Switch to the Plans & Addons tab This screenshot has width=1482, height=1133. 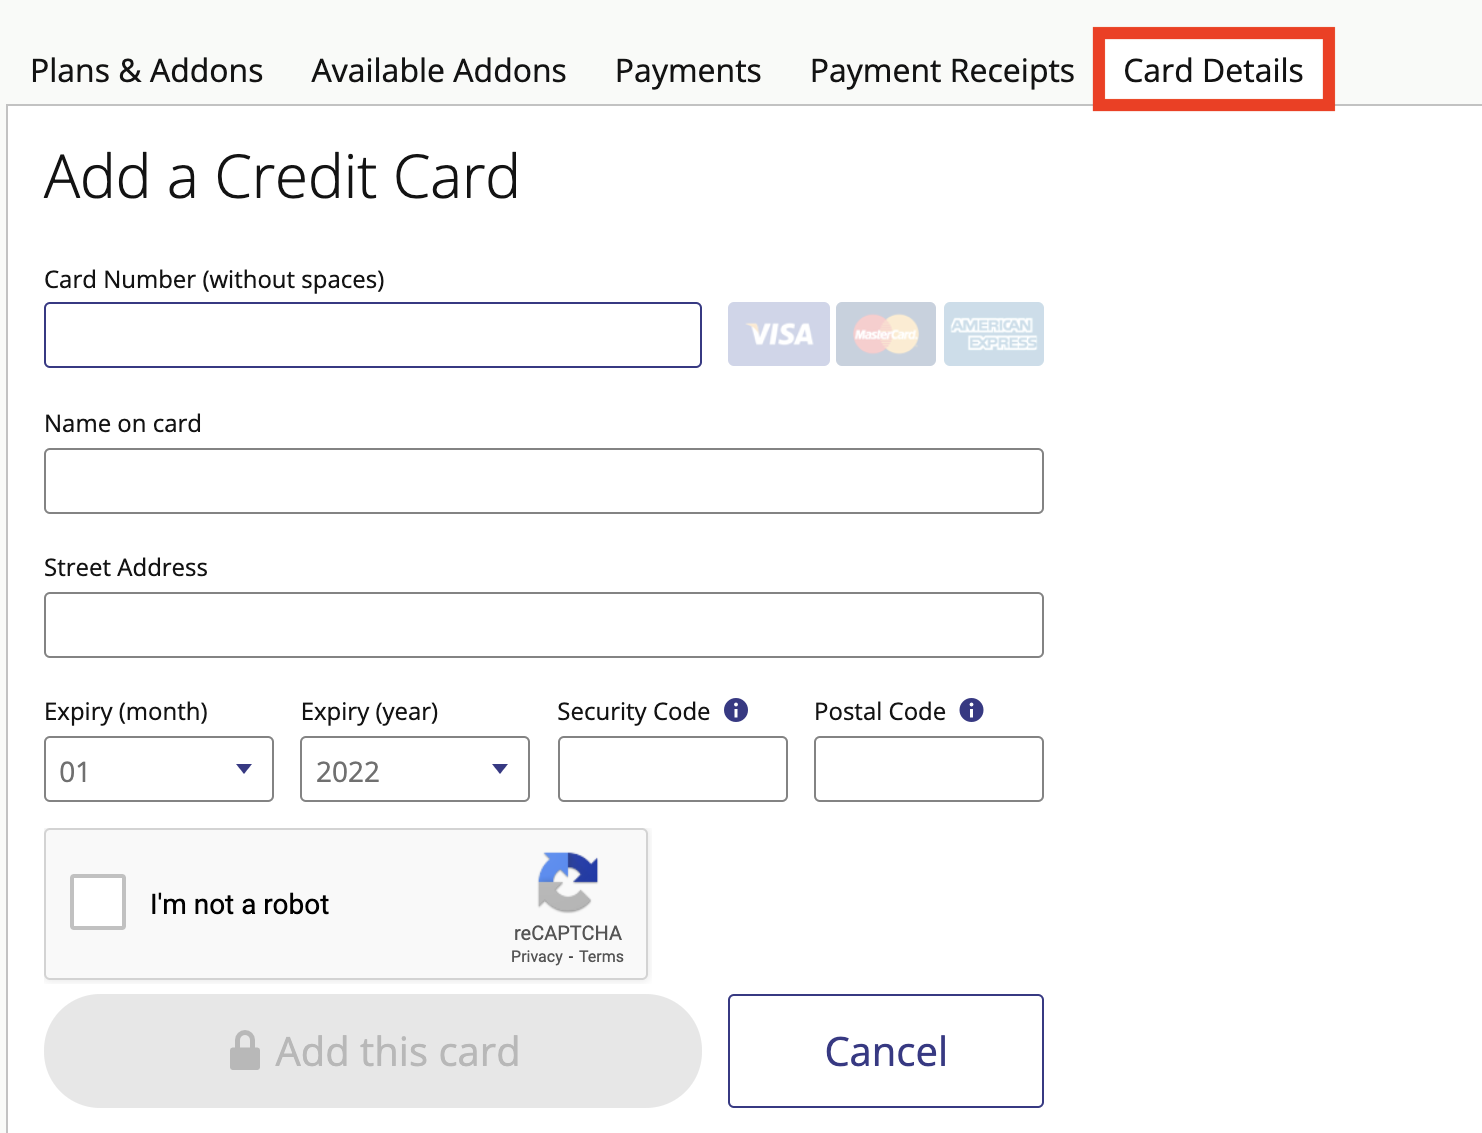[147, 71]
